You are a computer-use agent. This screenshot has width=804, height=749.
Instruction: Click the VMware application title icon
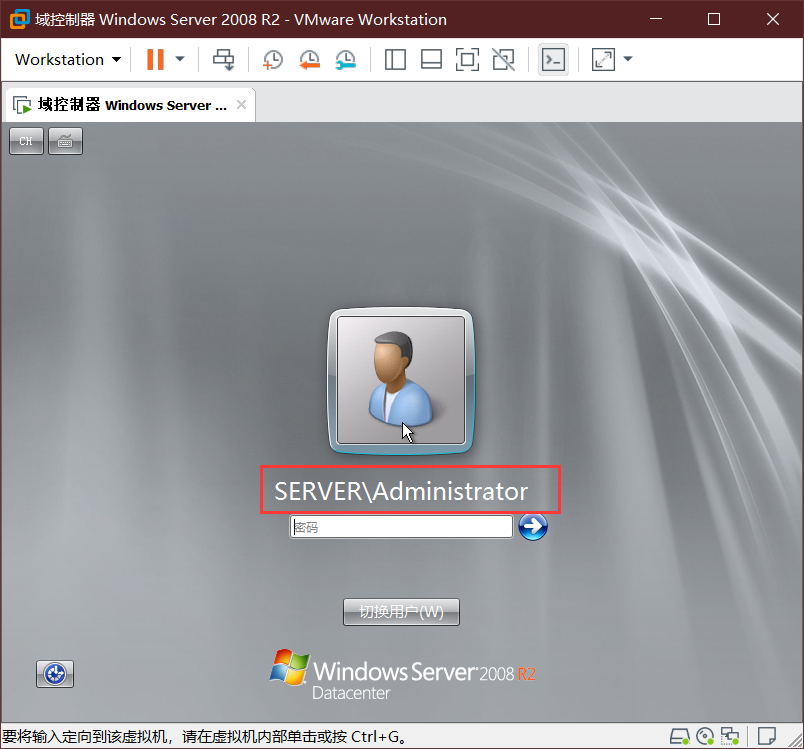(x=19, y=19)
